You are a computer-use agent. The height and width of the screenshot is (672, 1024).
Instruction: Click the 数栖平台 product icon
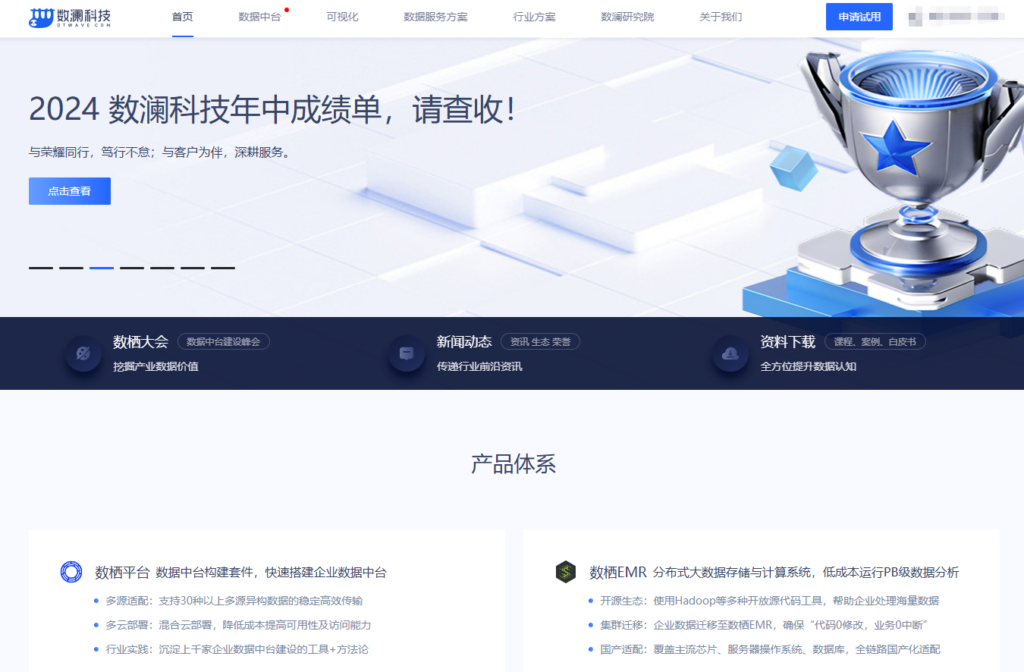coord(71,572)
